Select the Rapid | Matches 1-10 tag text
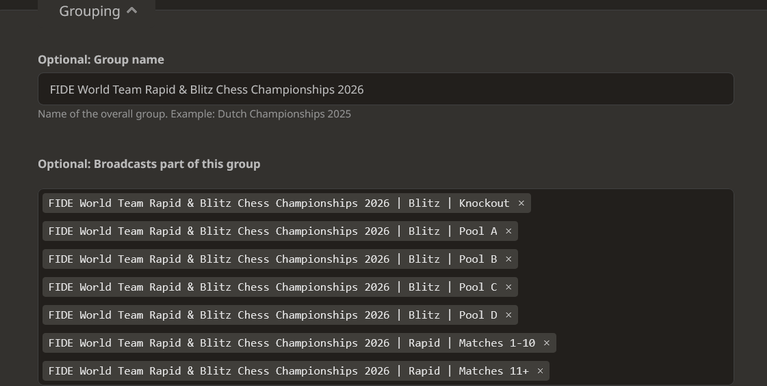Image resolution: width=767 pixels, height=386 pixels. pyautogui.click(x=292, y=343)
